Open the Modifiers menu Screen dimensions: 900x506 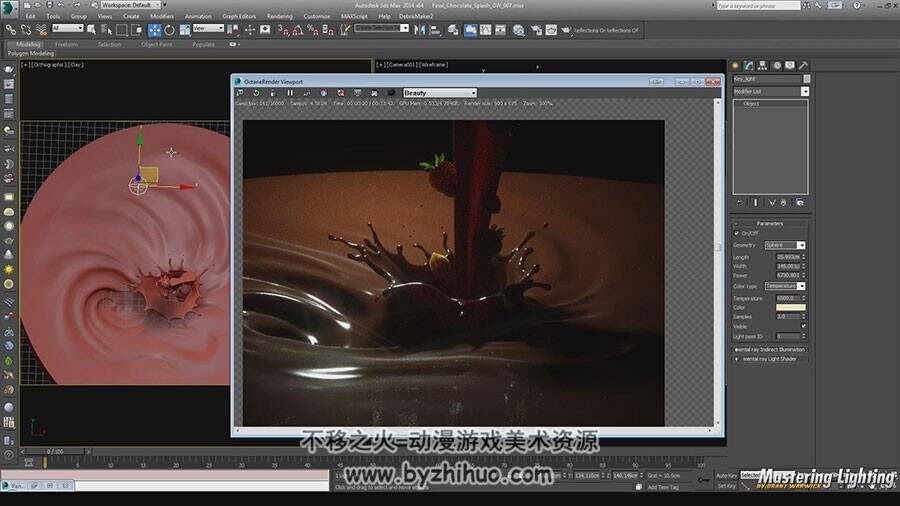click(162, 17)
